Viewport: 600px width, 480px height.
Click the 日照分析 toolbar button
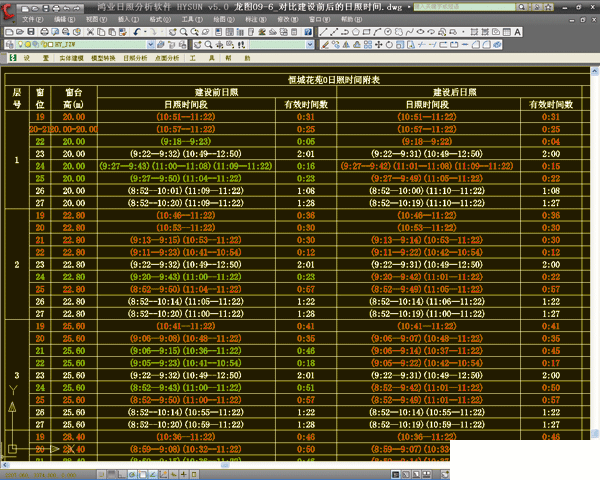pyautogui.click(x=135, y=58)
